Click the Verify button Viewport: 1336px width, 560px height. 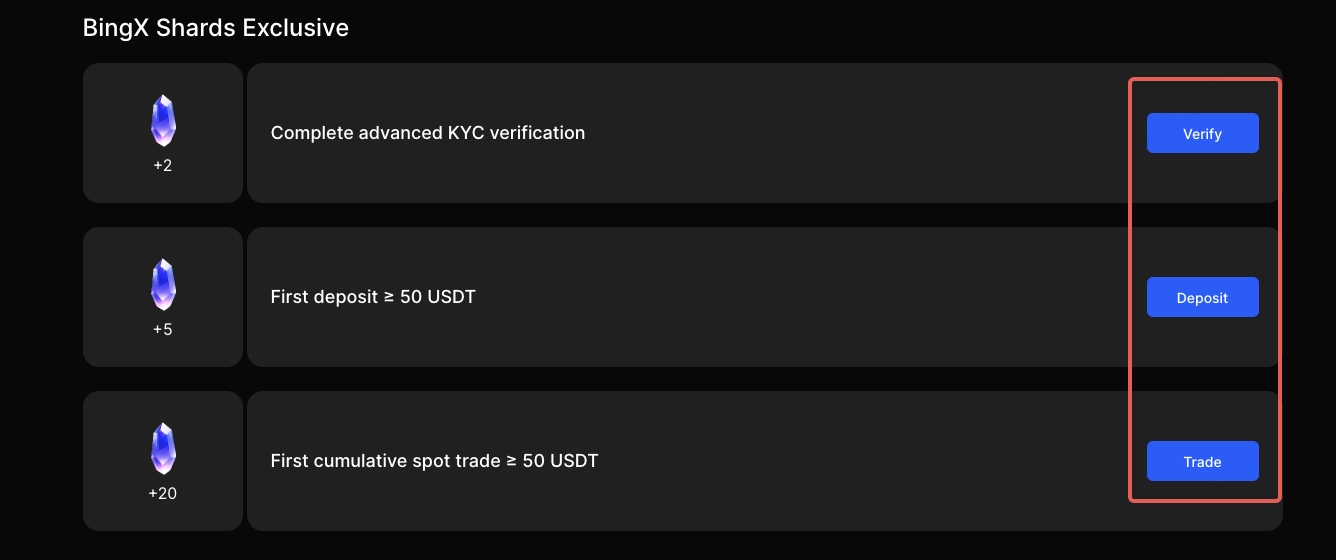pyautogui.click(x=1202, y=133)
